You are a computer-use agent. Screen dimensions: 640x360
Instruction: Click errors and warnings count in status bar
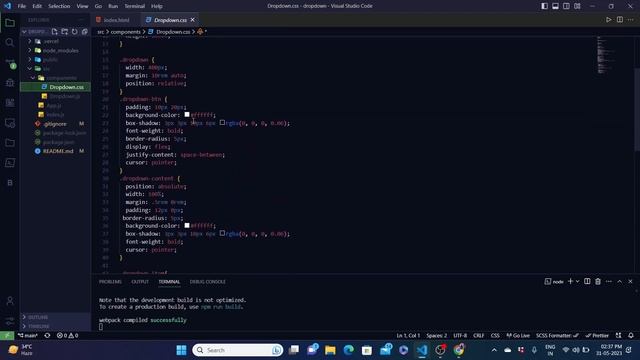click(x=67, y=336)
